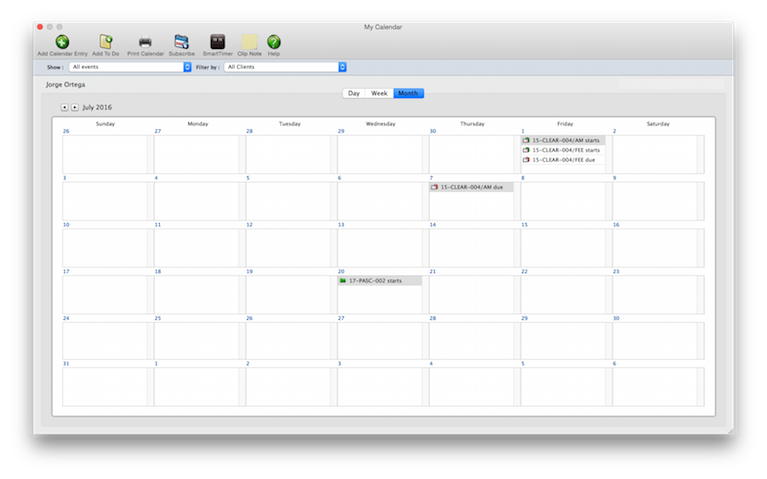The width and height of the screenshot is (767, 479).
Task: Launch the SmartTimer tool
Action: pyautogui.click(x=216, y=42)
